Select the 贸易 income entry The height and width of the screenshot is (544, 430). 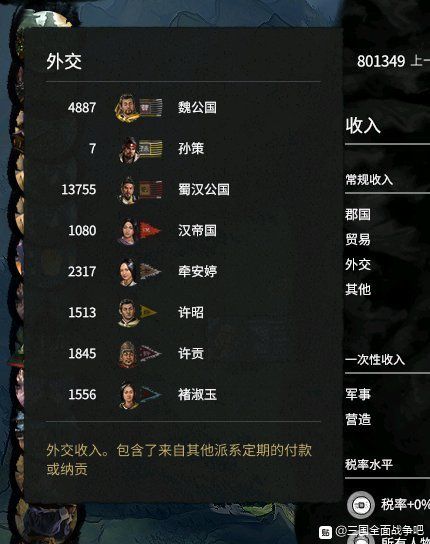(x=358, y=239)
